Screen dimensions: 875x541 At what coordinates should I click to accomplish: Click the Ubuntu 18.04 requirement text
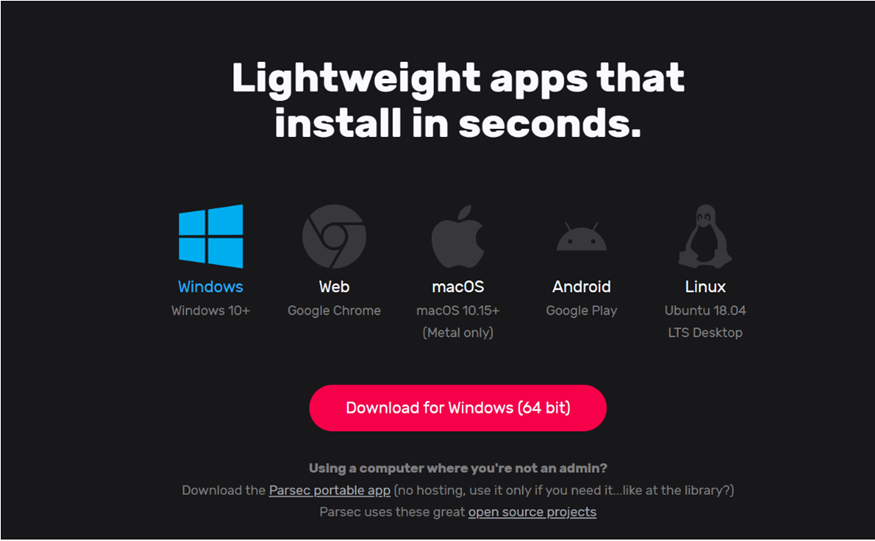tap(705, 310)
